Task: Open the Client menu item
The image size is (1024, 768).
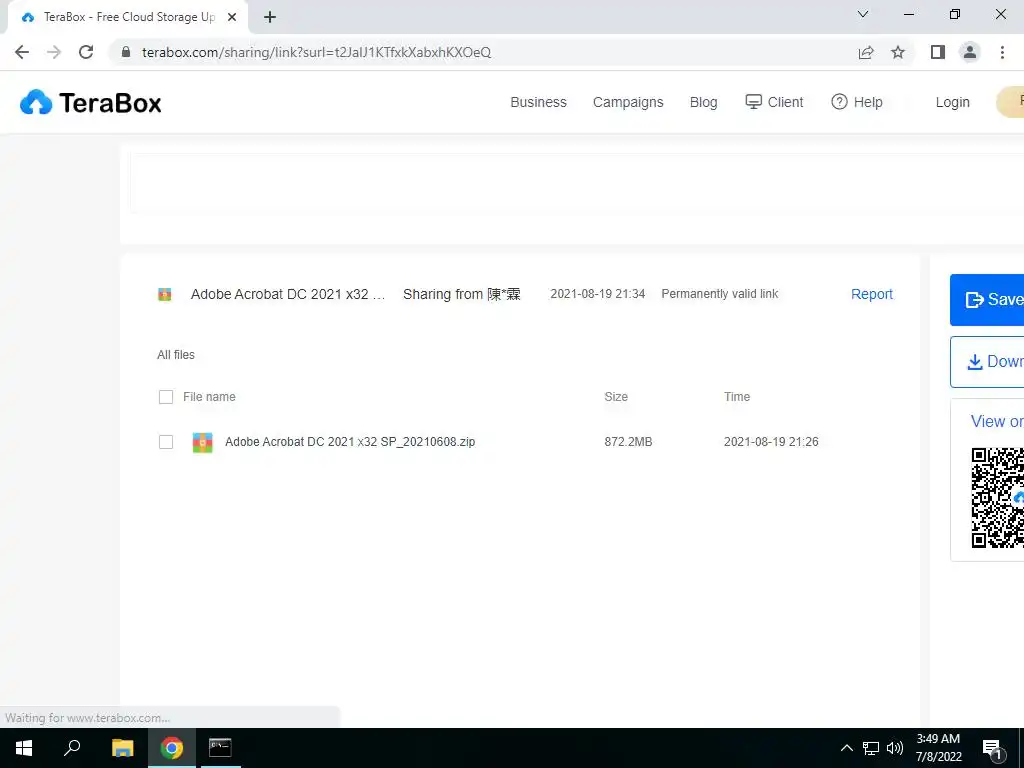Action: tap(775, 103)
